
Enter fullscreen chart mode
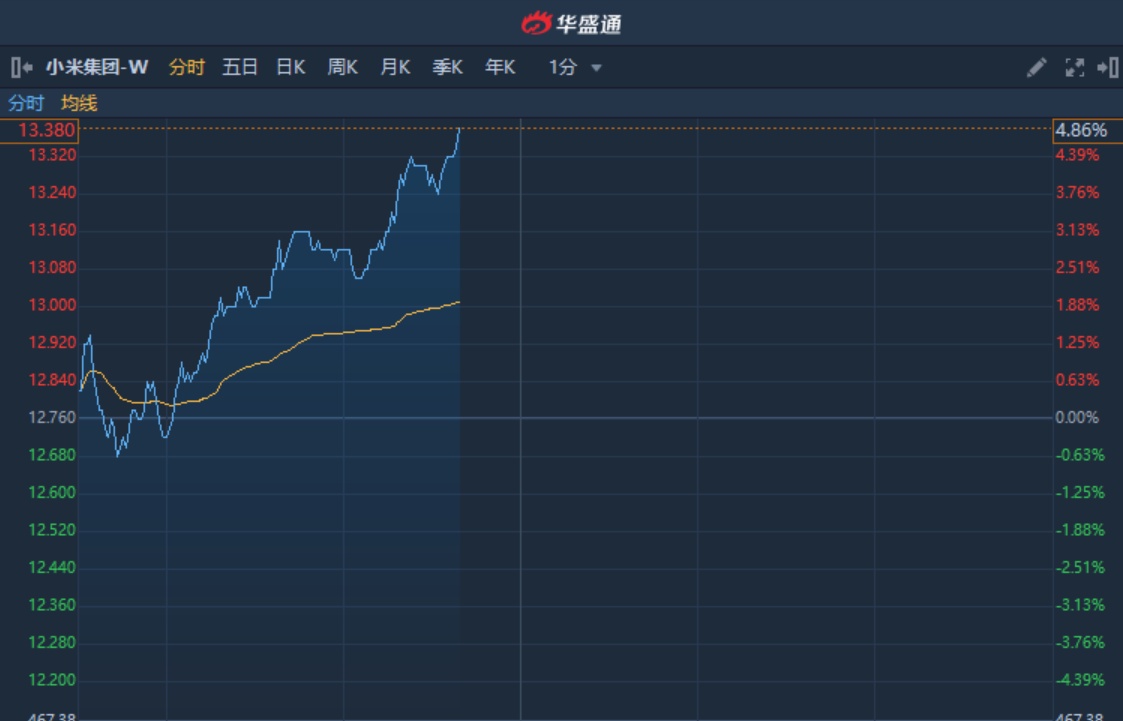click(x=1074, y=68)
